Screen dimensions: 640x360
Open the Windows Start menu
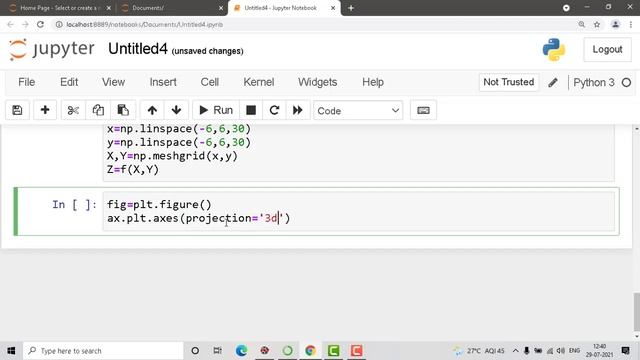click(x=11, y=351)
